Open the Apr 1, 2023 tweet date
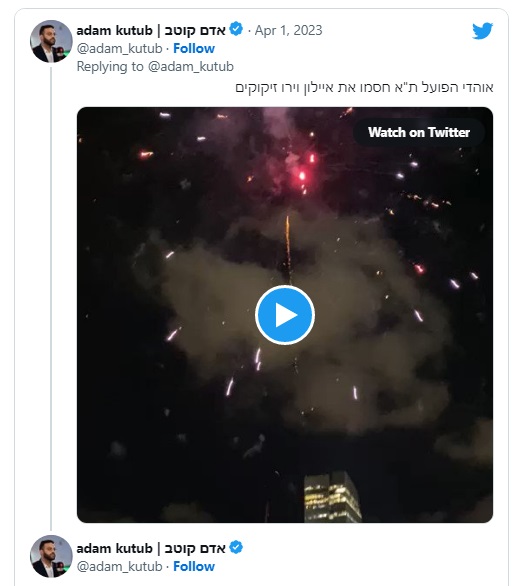This screenshot has height=586, width=518. tap(288, 30)
